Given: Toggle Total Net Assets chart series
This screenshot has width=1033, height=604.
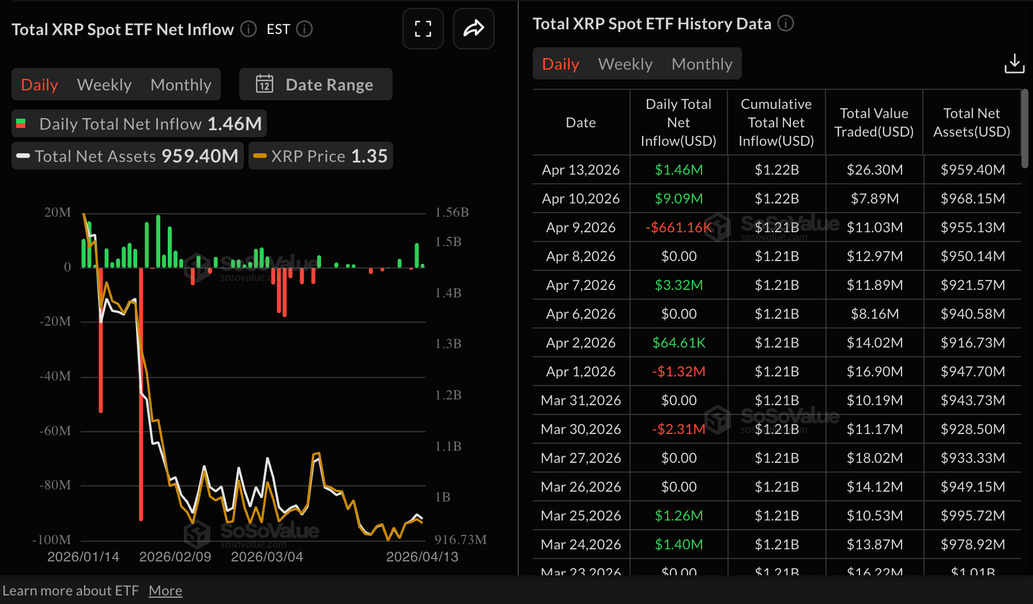Looking at the screenshot, I should click(127, 156).
